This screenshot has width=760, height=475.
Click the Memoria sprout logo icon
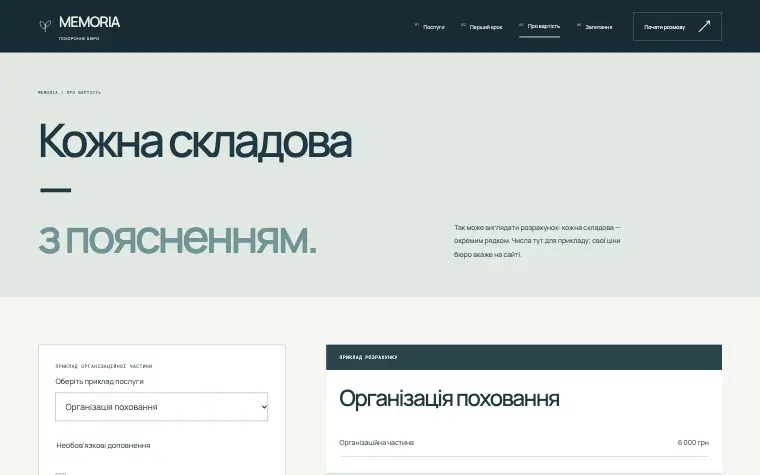coord(45,25)
